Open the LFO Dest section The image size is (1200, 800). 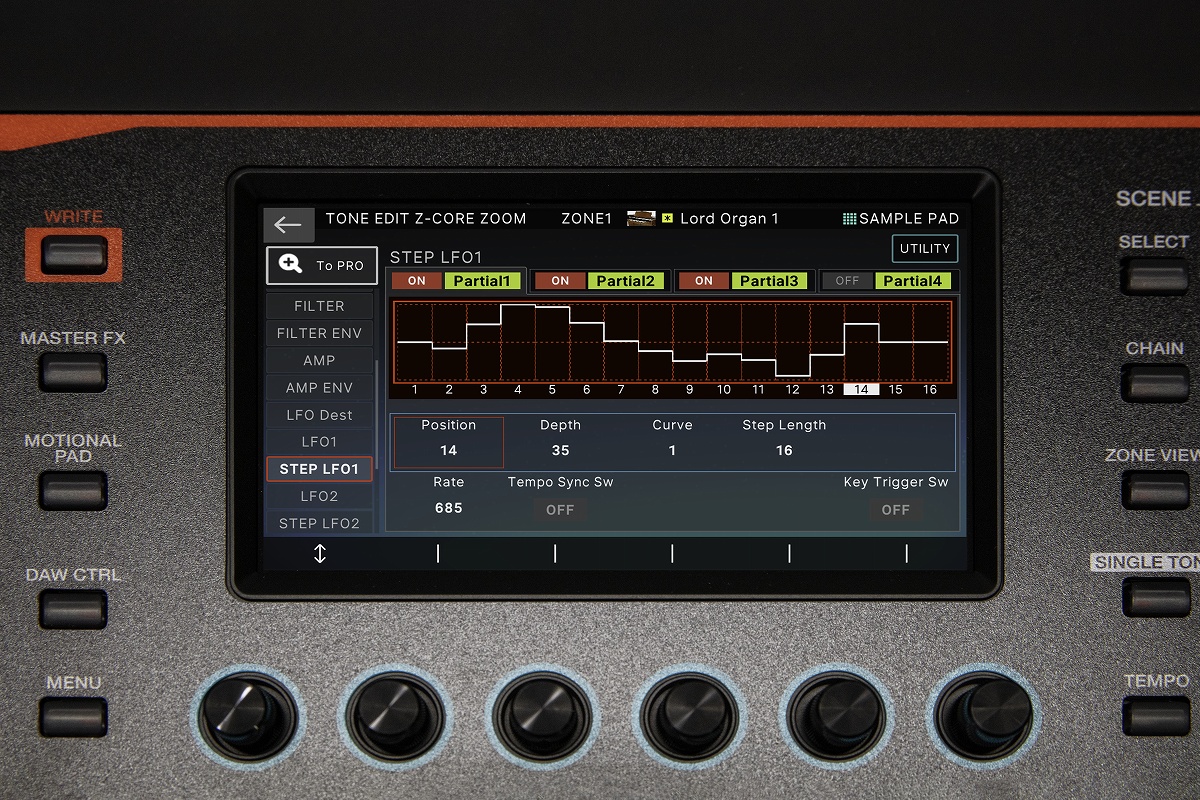(319, 414)
